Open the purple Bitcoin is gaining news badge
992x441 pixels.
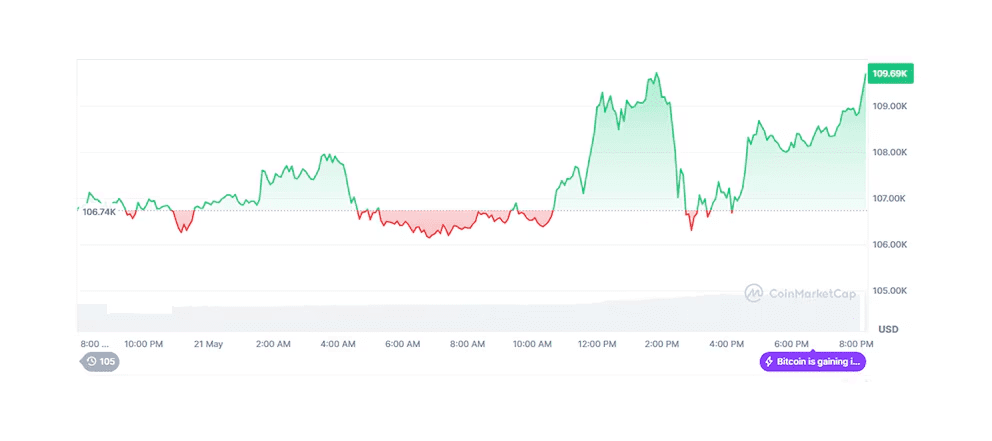click(x=813, y=361)
